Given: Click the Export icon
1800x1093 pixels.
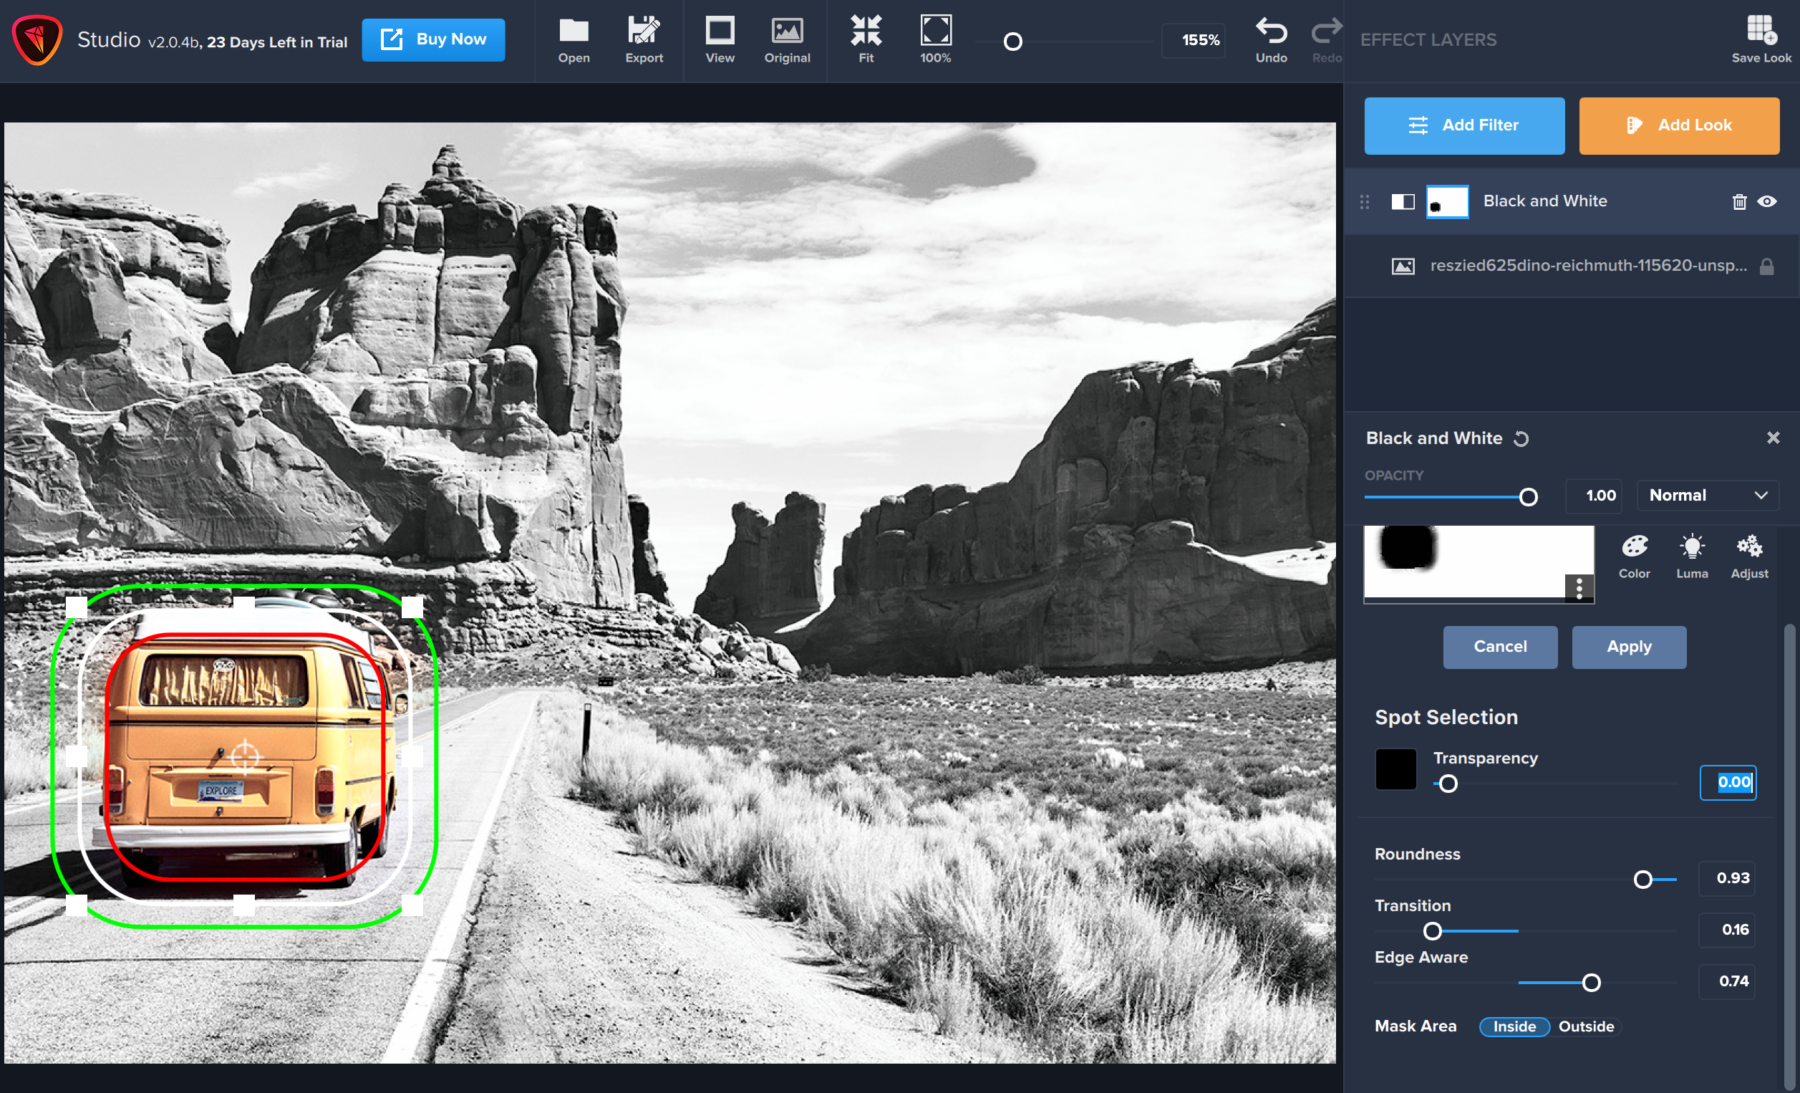Looking at the screenshot, I should (644, 40).
